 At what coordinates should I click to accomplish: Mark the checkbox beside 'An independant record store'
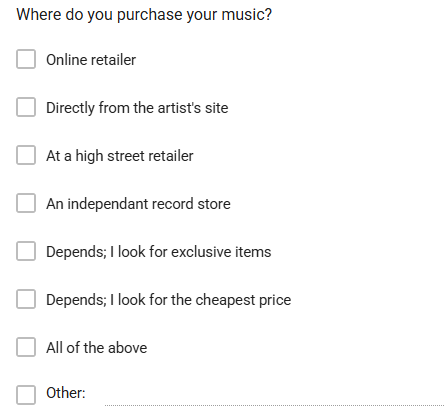(26, 203)
